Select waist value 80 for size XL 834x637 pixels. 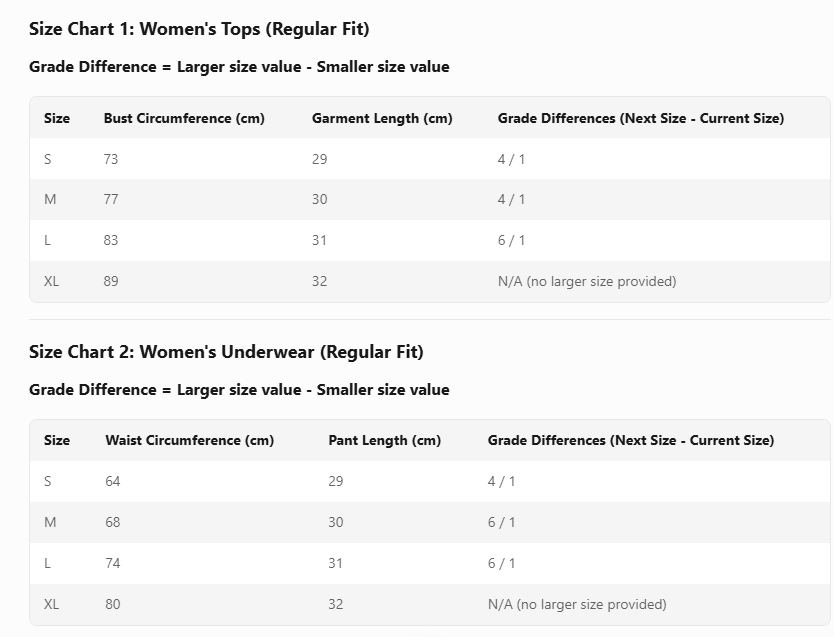(x=113, y=604)
